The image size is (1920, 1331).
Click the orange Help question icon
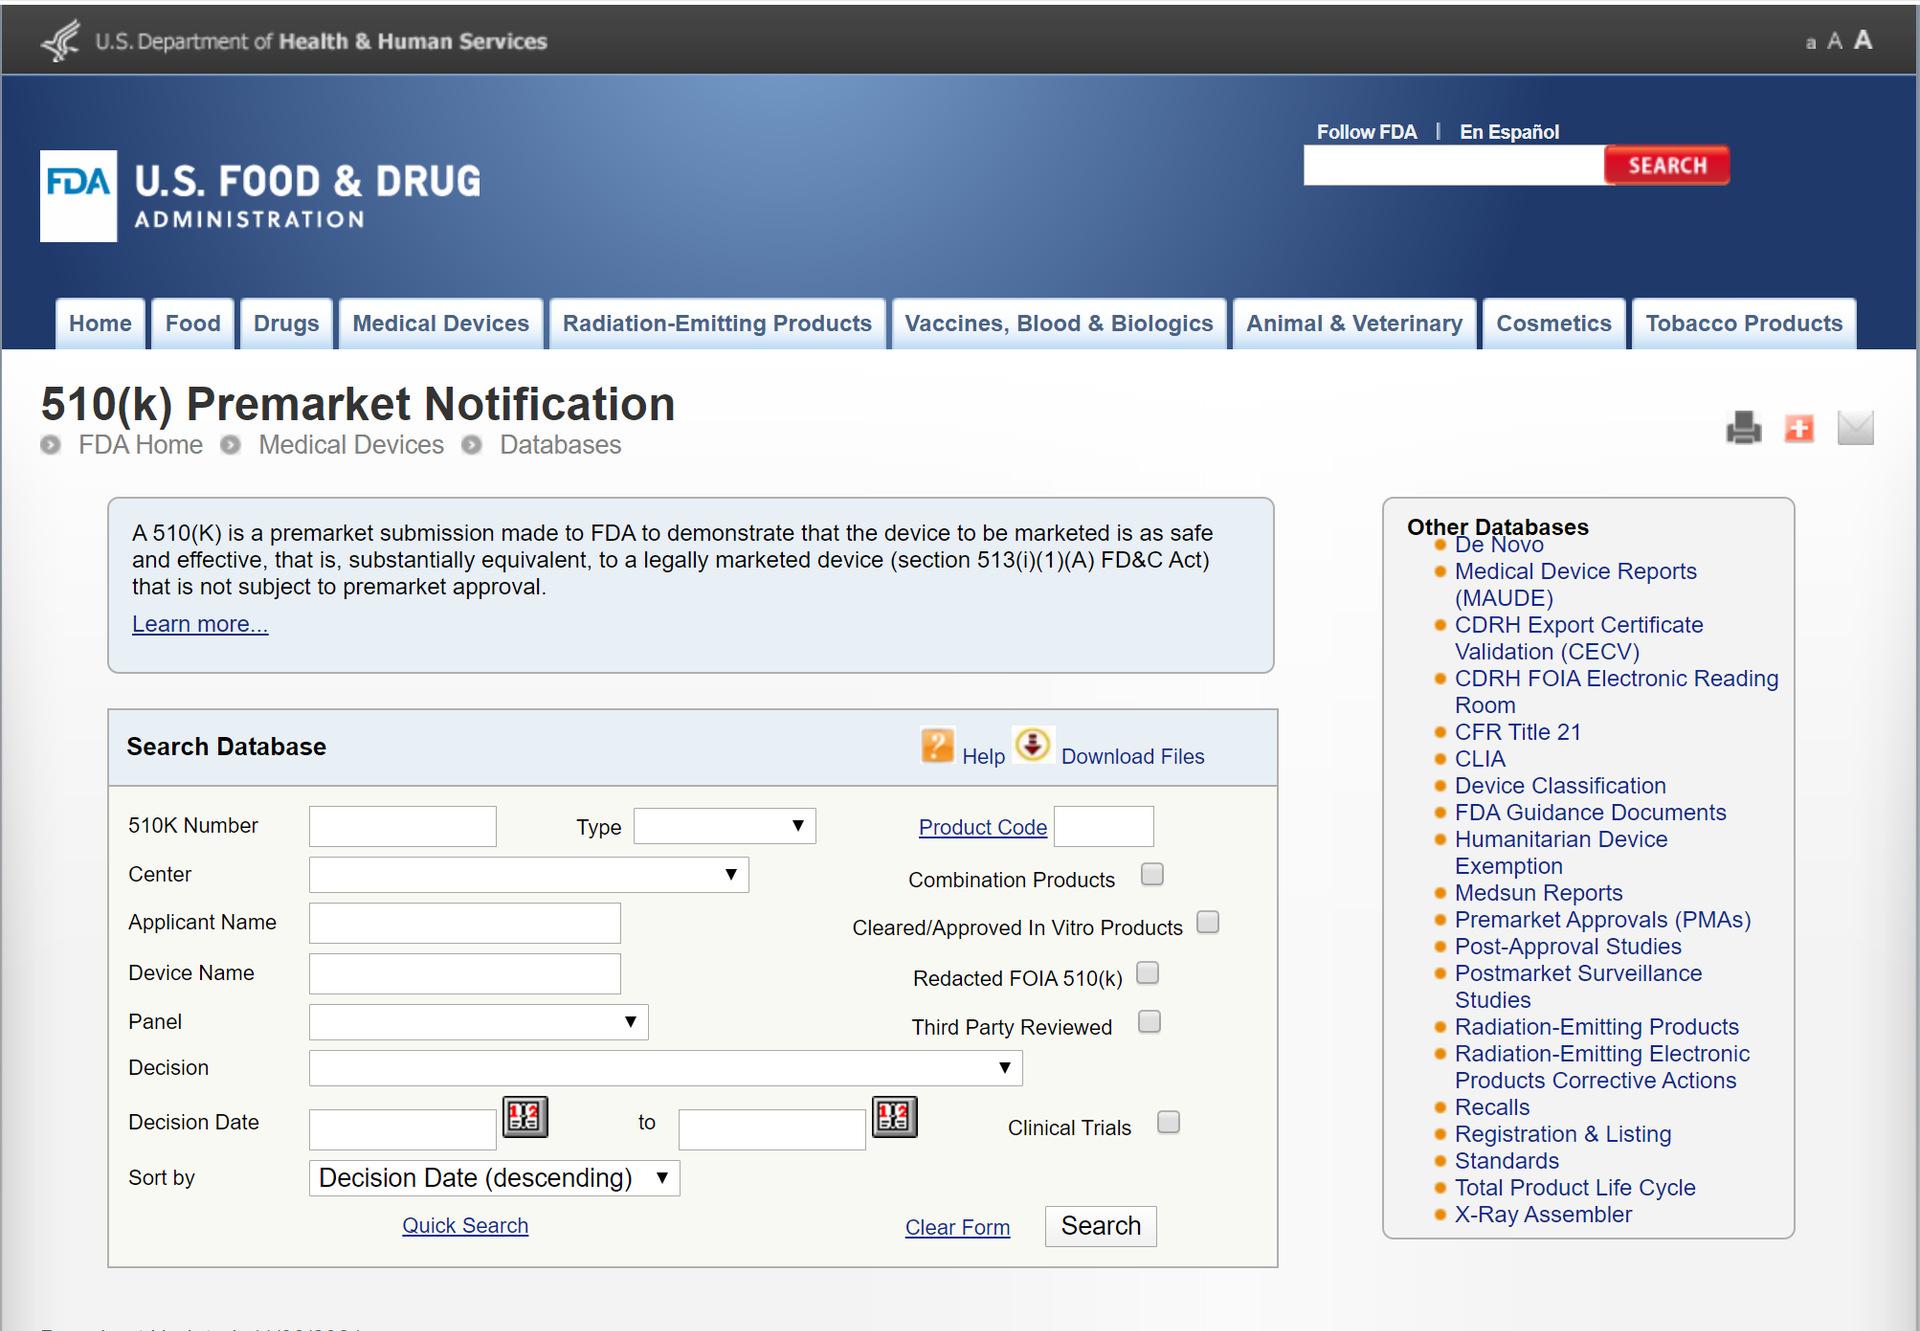tap(937, 746)
